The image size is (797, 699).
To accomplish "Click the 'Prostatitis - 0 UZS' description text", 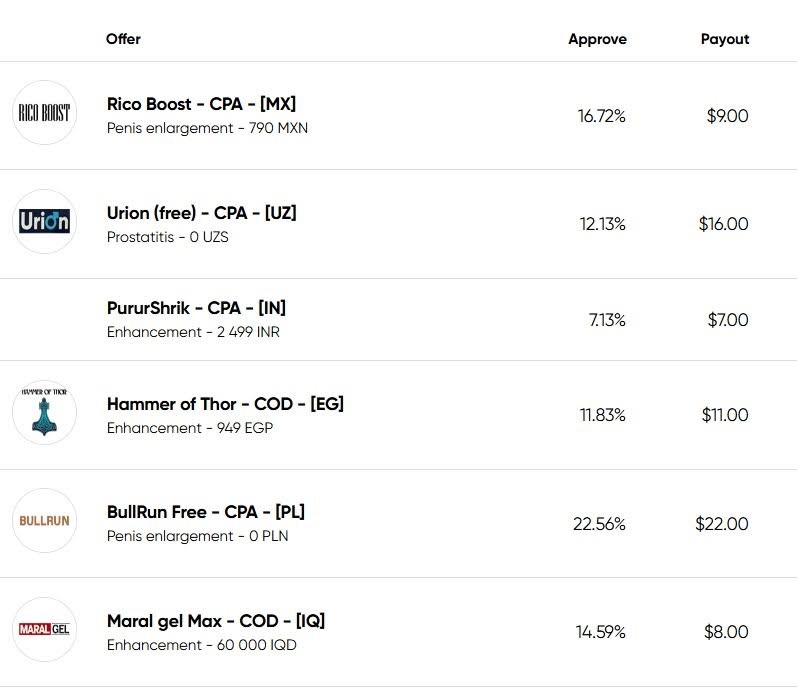I will coord(167,238).
